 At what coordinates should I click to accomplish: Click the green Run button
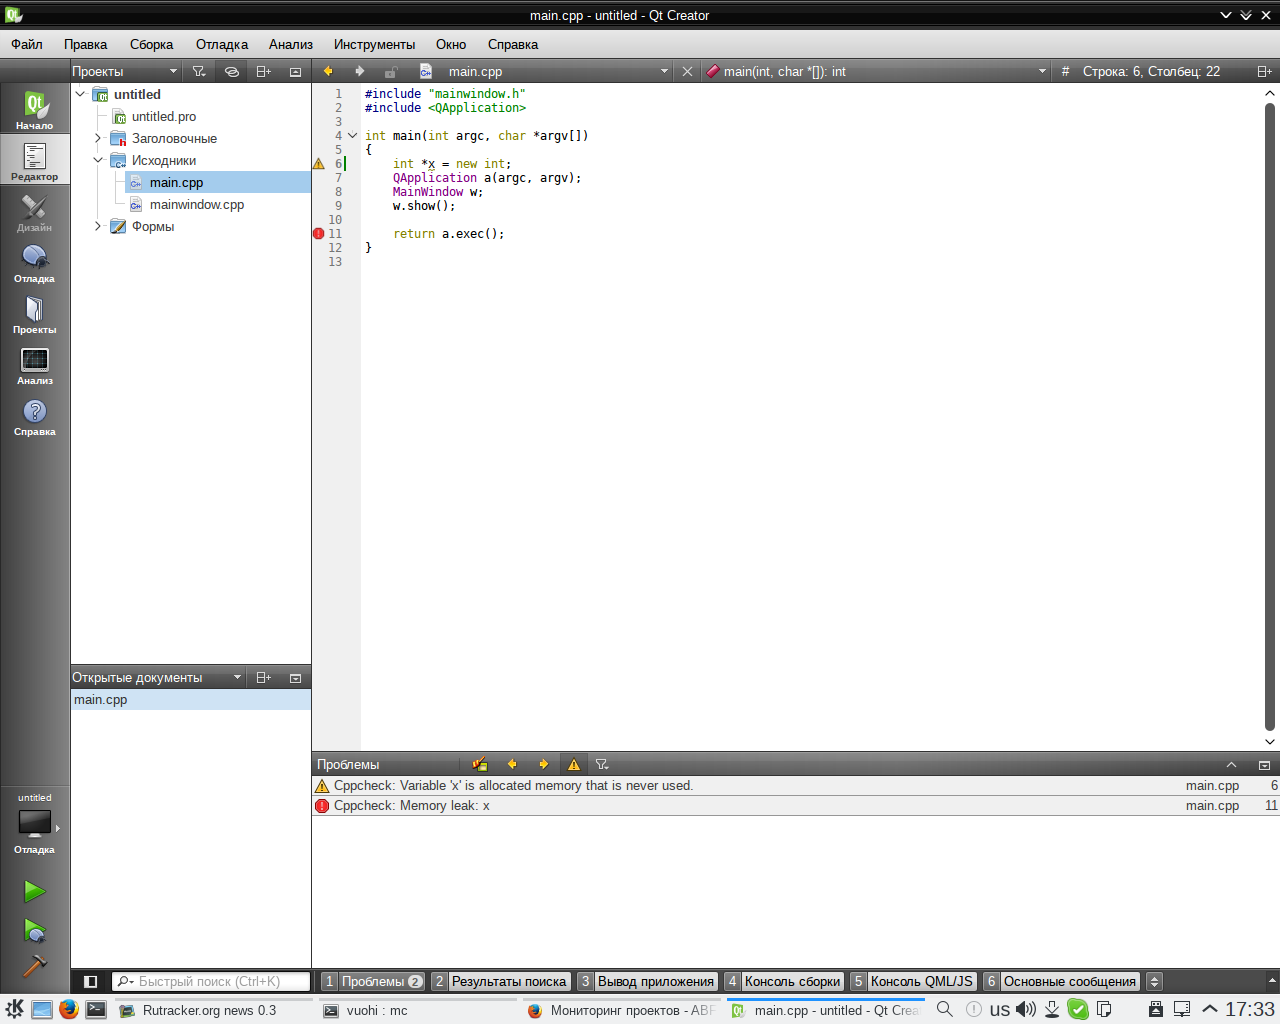pos(34,891)
